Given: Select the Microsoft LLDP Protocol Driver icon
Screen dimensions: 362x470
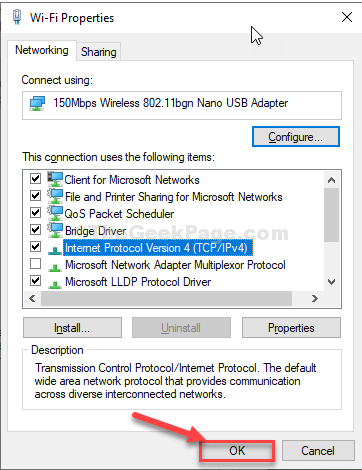Looking at the screenshot, I should [x=55, y=283].
